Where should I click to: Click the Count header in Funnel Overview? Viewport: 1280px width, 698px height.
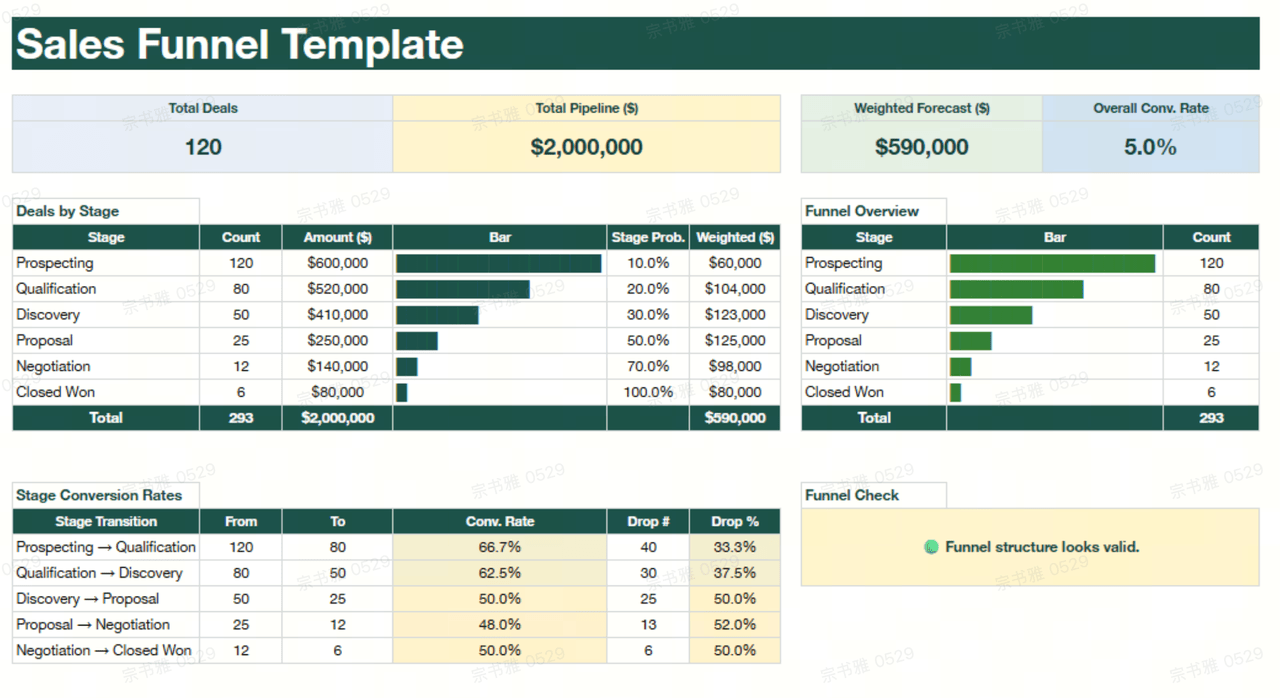tap(1211, 237)
